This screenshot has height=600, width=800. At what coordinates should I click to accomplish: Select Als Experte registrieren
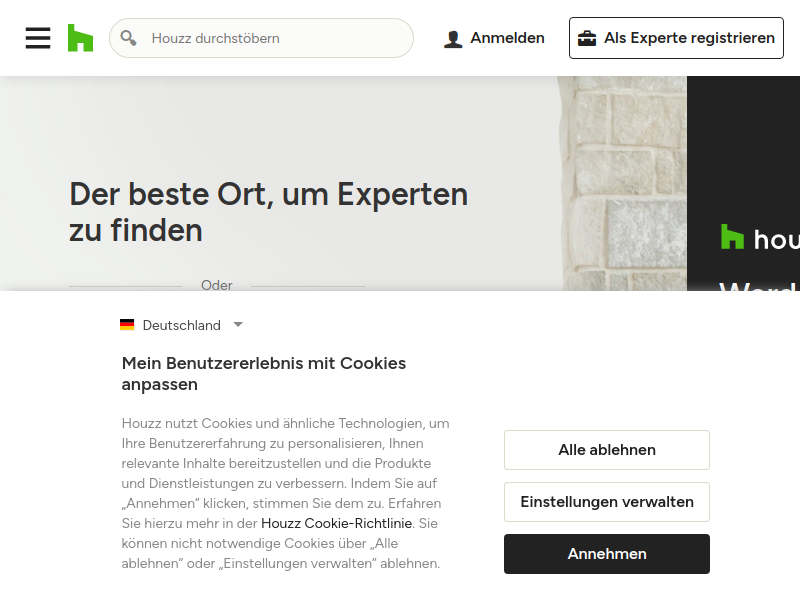(x=676, y=38)
